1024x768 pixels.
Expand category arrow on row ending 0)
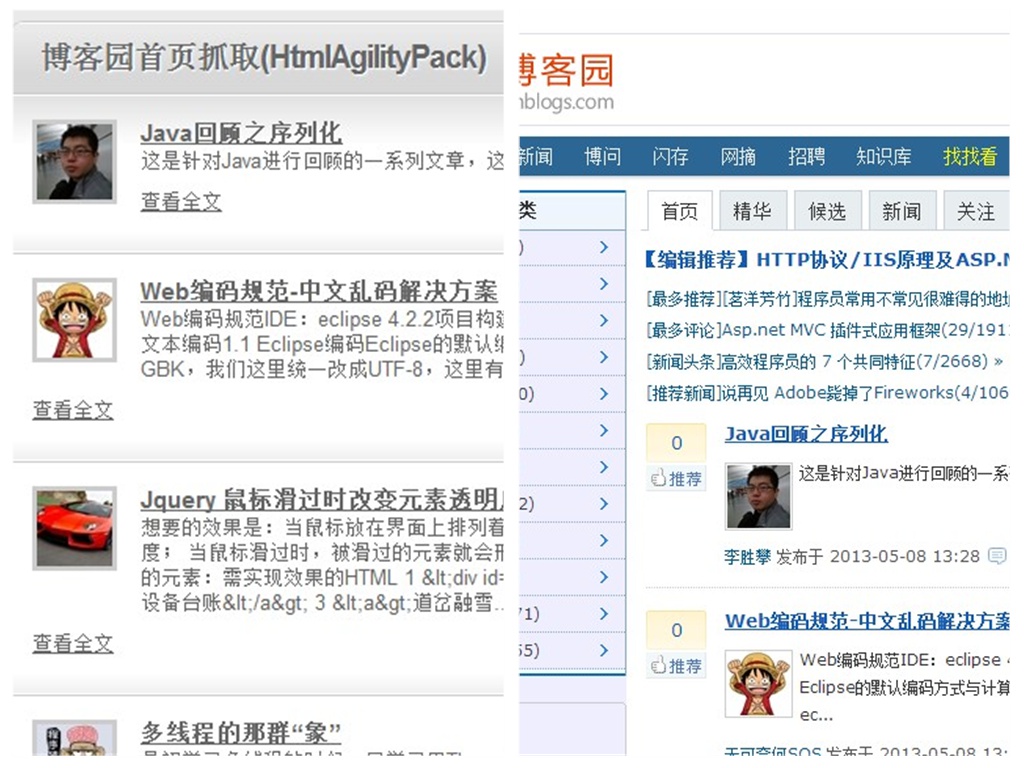point(604,394)
